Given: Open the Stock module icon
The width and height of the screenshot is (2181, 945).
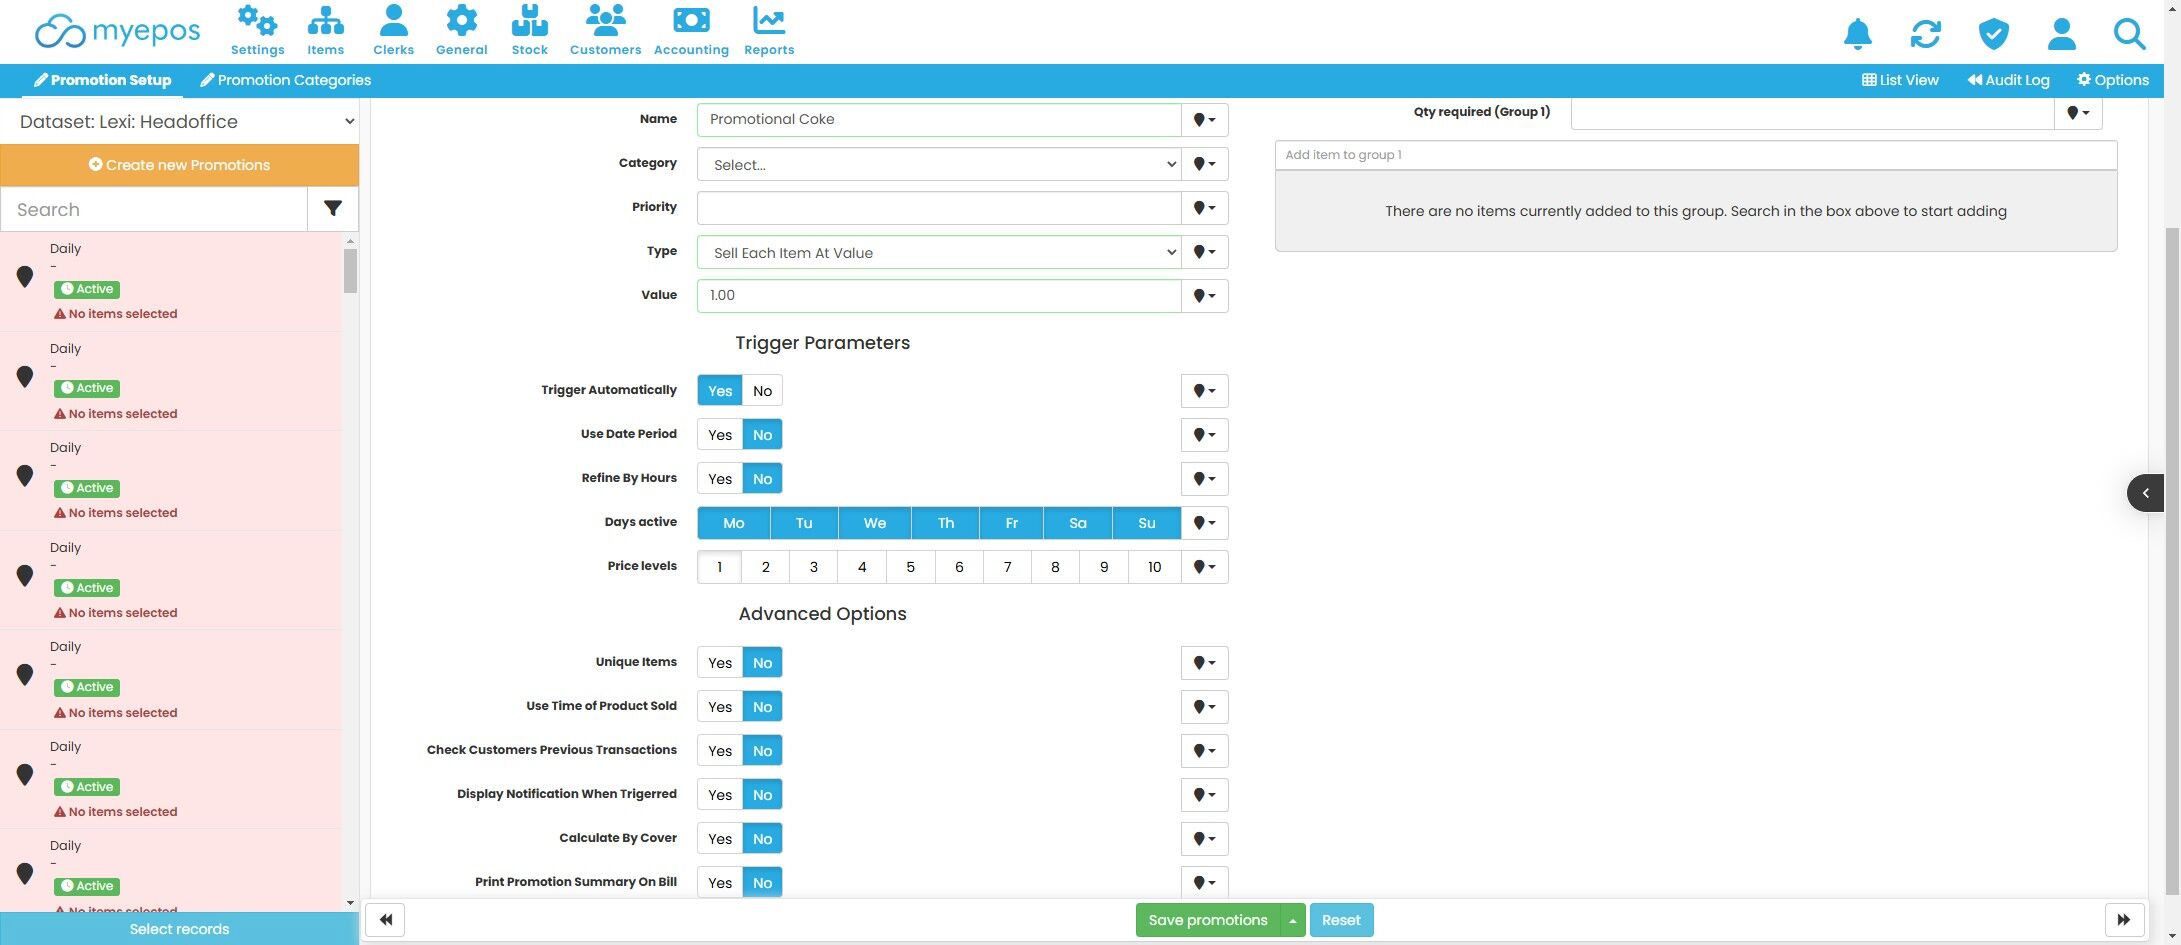Looking at the screenshot, I should (x=529, y=20).
